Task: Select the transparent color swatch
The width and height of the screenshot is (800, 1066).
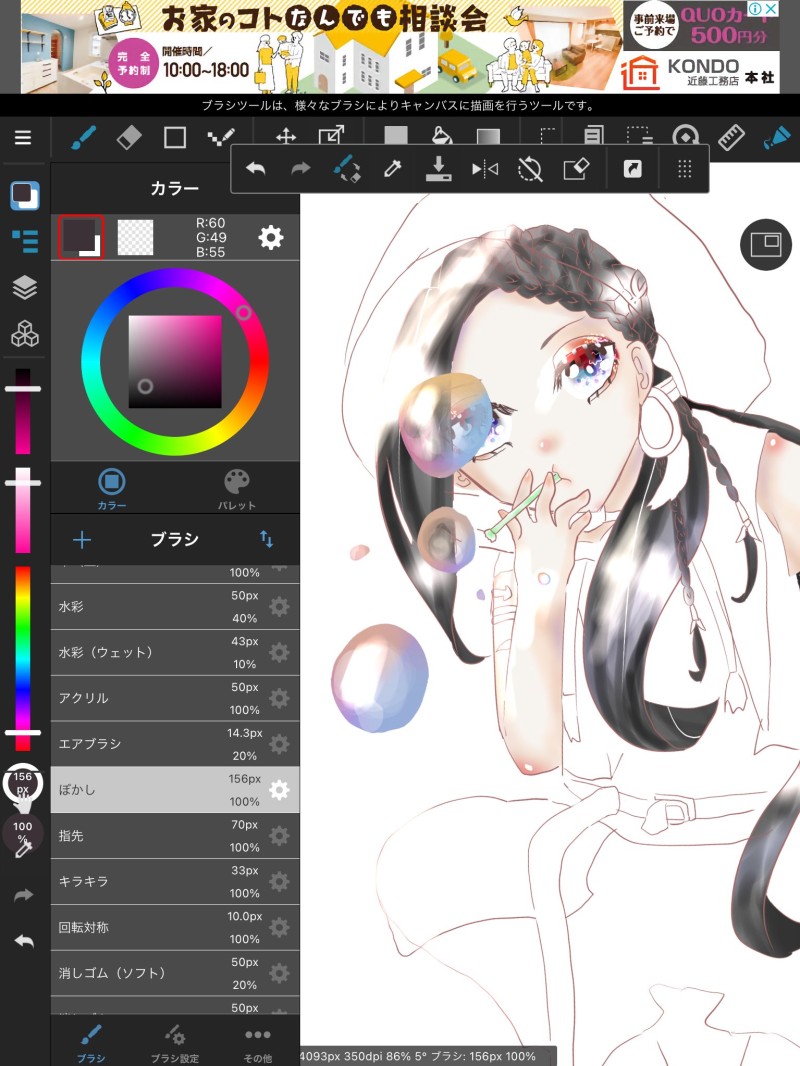Action: 135,237
